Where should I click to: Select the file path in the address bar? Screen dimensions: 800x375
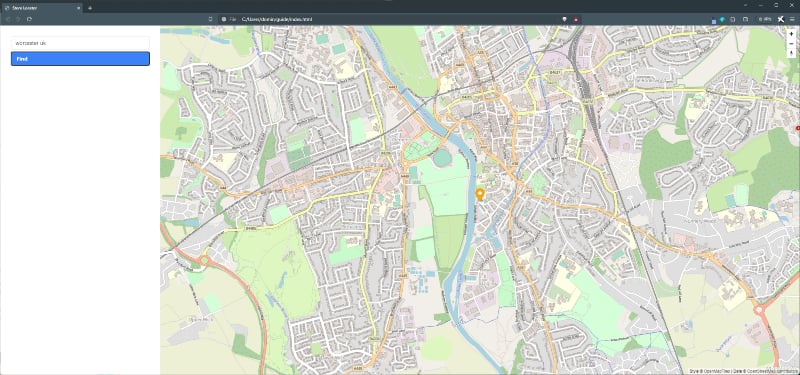click(x=277, y=19)
